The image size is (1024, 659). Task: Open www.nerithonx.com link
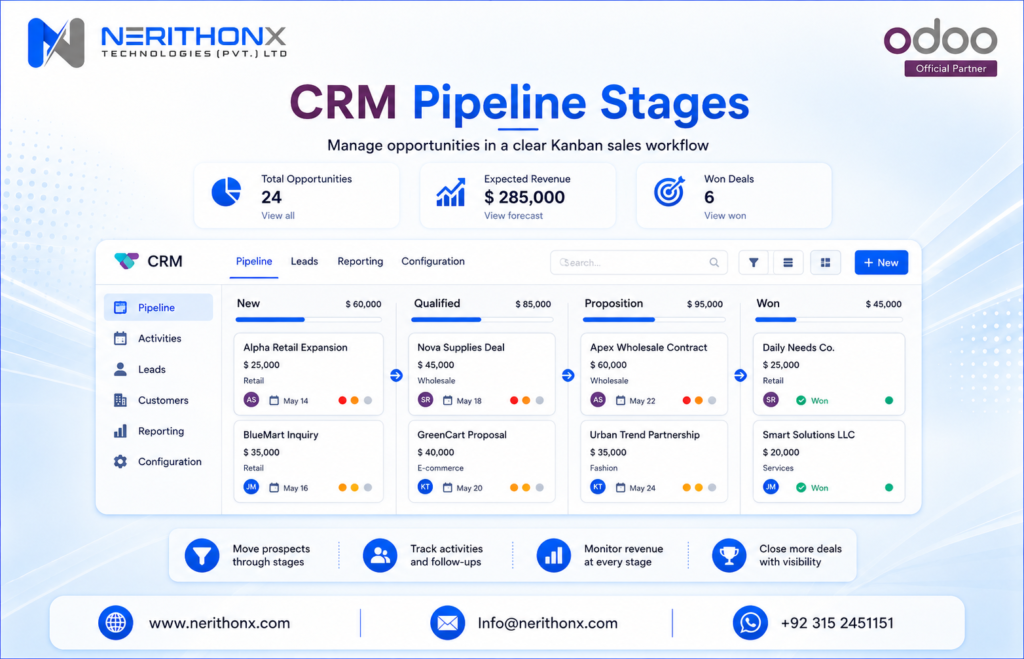pyautogui.click(x=219, y=623)
